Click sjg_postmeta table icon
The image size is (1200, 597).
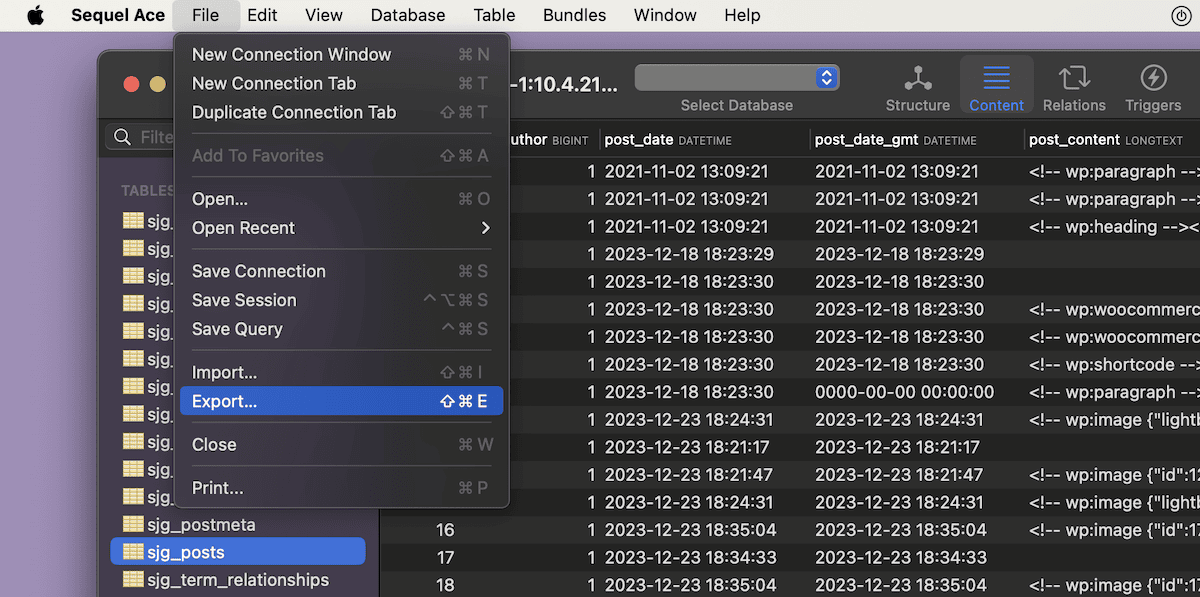click(132, 524)
